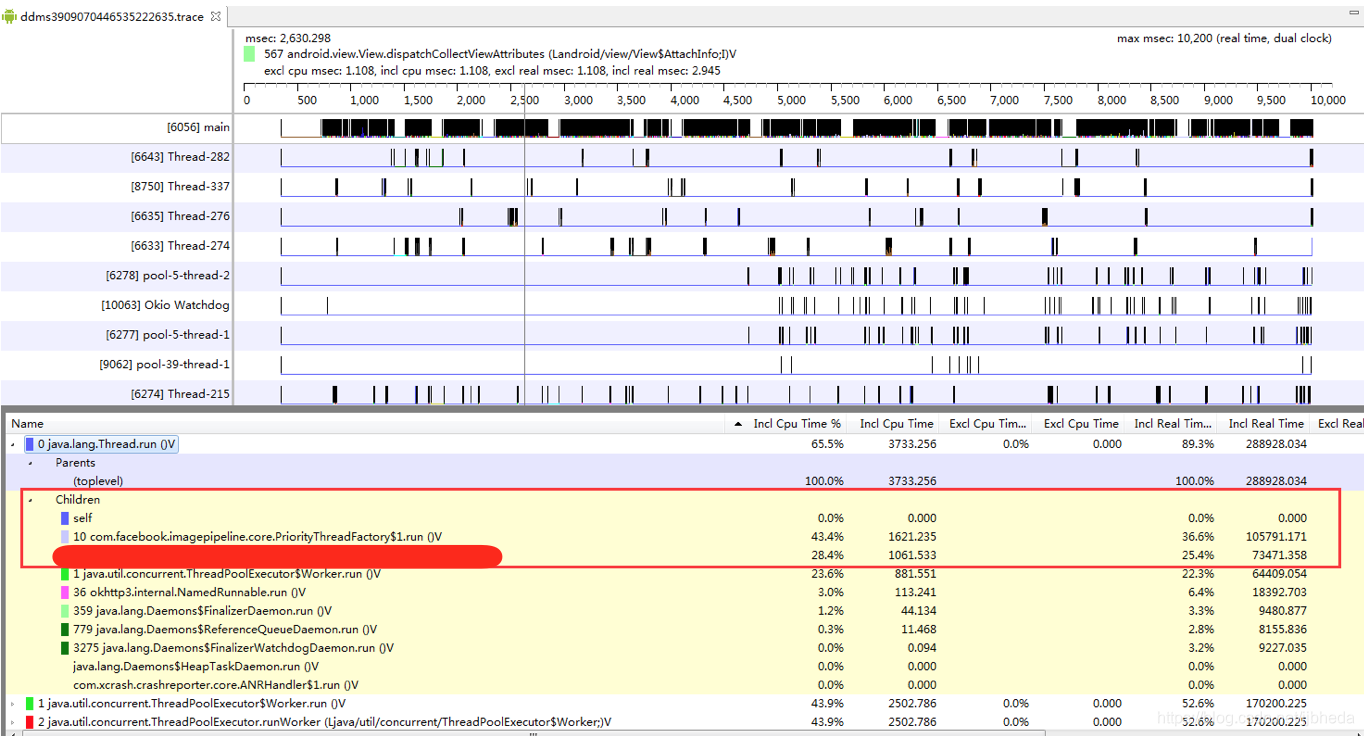The height and width of the screenshot is (736, 1364).
Task: Click blue swatch of java.lang.Thread.run
Action: point(29,444)
